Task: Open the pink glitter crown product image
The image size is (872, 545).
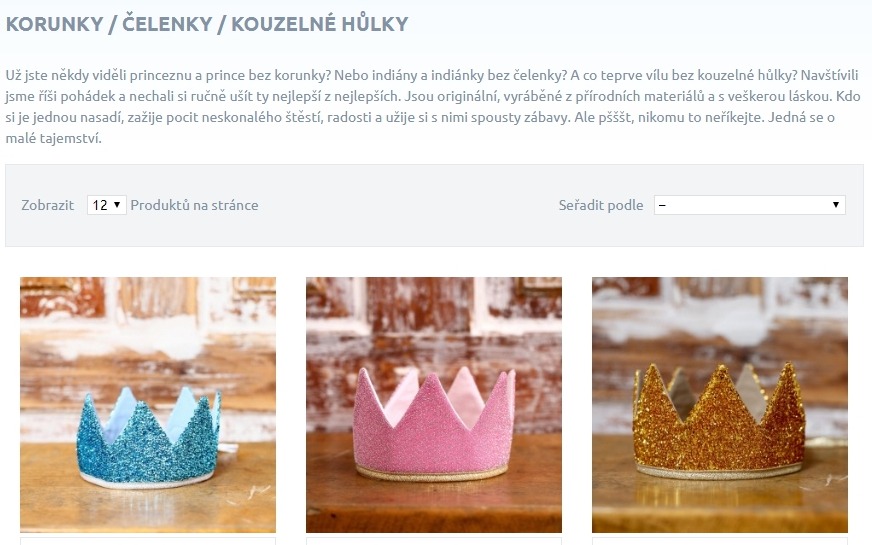Action: [434, 405]
